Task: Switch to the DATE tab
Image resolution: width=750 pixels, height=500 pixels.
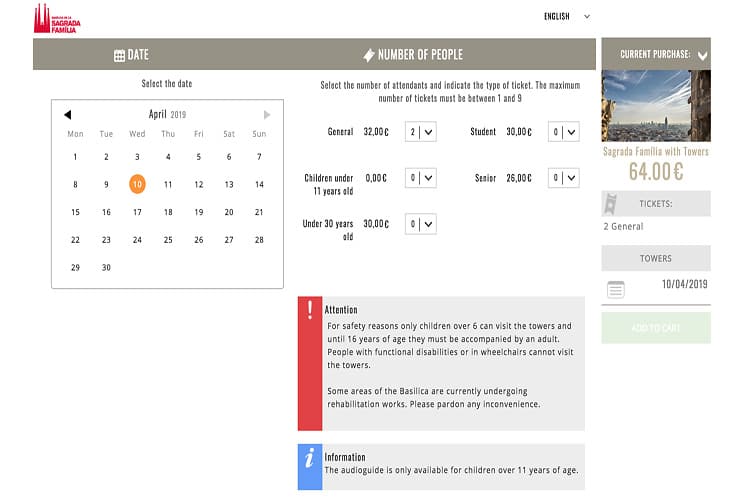Action: (132, 55)
